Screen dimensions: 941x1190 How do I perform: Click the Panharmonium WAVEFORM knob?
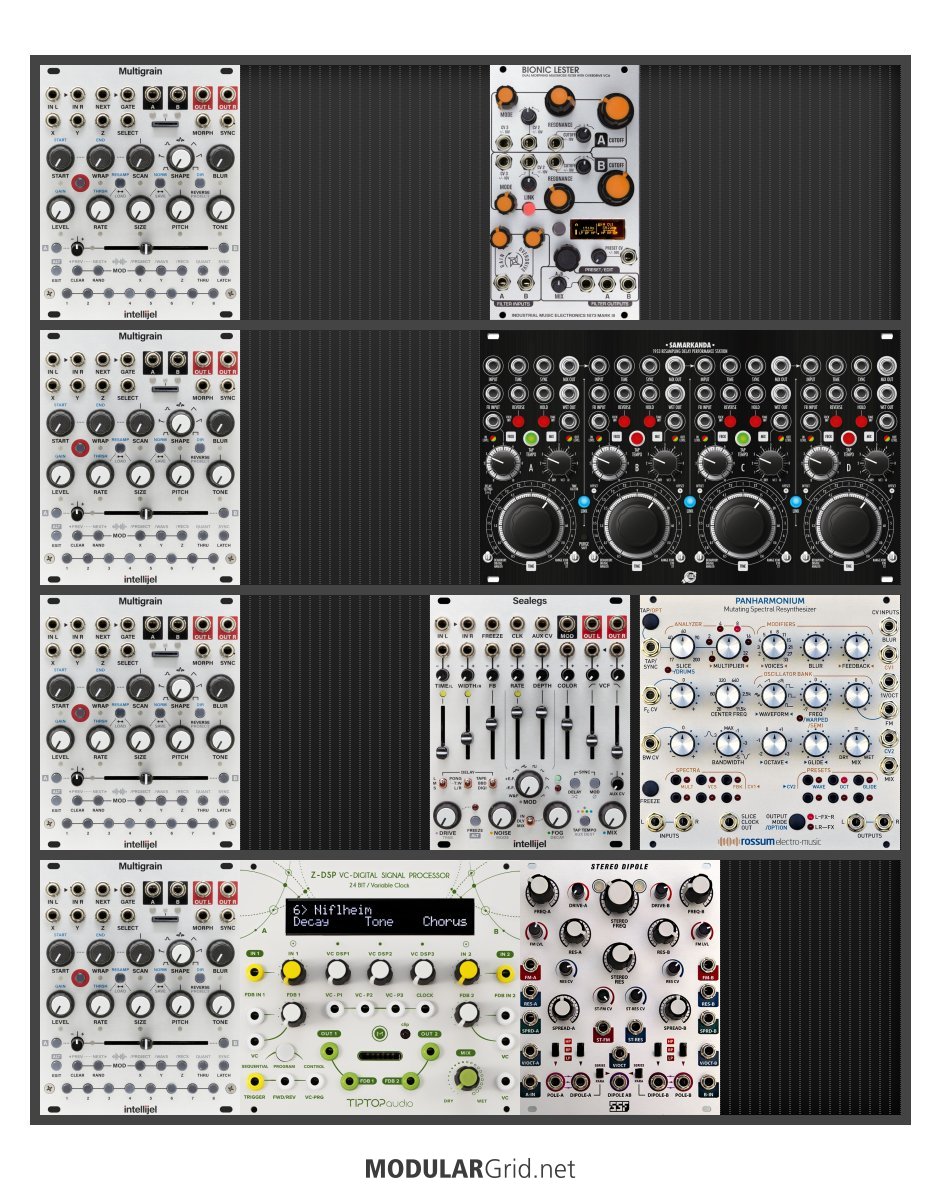[x=773, y=696]
